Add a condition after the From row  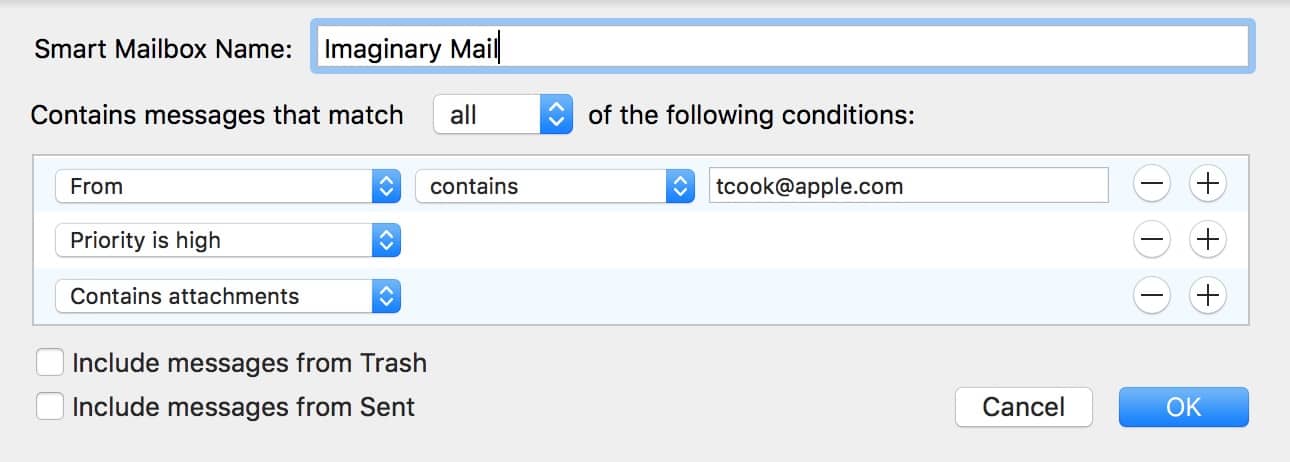tap(1208, 184)
